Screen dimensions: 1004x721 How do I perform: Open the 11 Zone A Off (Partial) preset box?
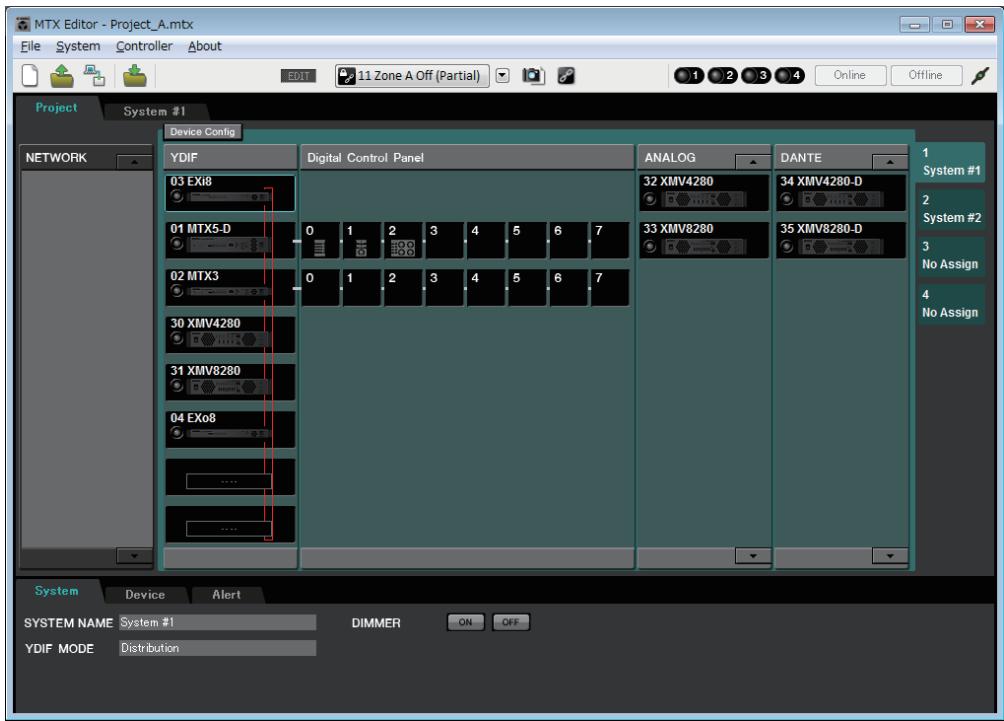pyautogui.click(x=412, y=76)
